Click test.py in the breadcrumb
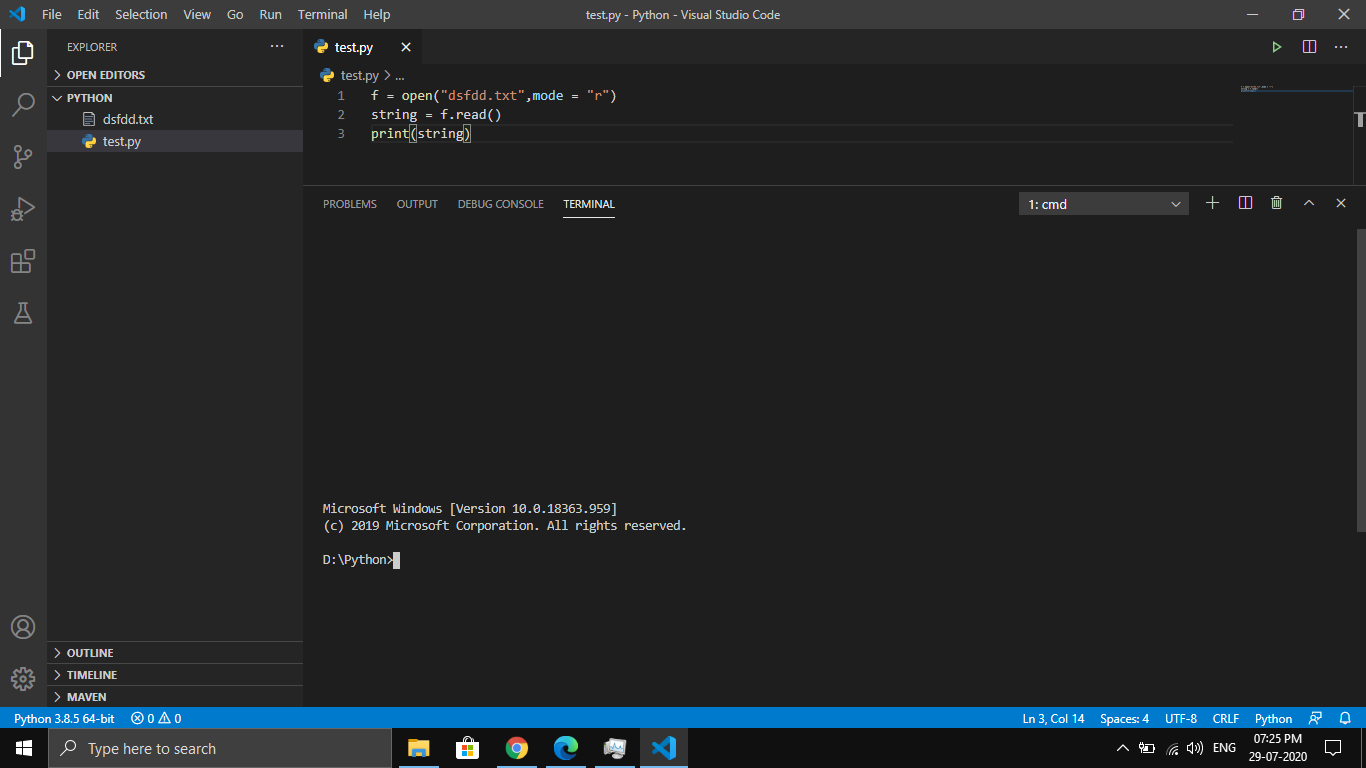Image resolution: width=1366 pixels, height=768 pixels. click(359, 75)
